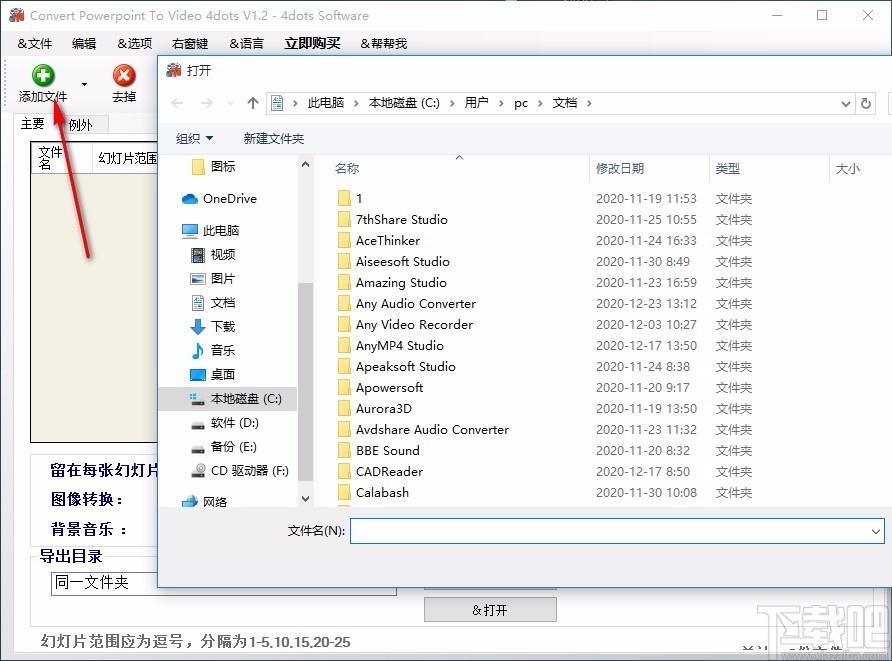Open the 右窗键 menu
The image size is (892, 661).
[x=190, y=43]
